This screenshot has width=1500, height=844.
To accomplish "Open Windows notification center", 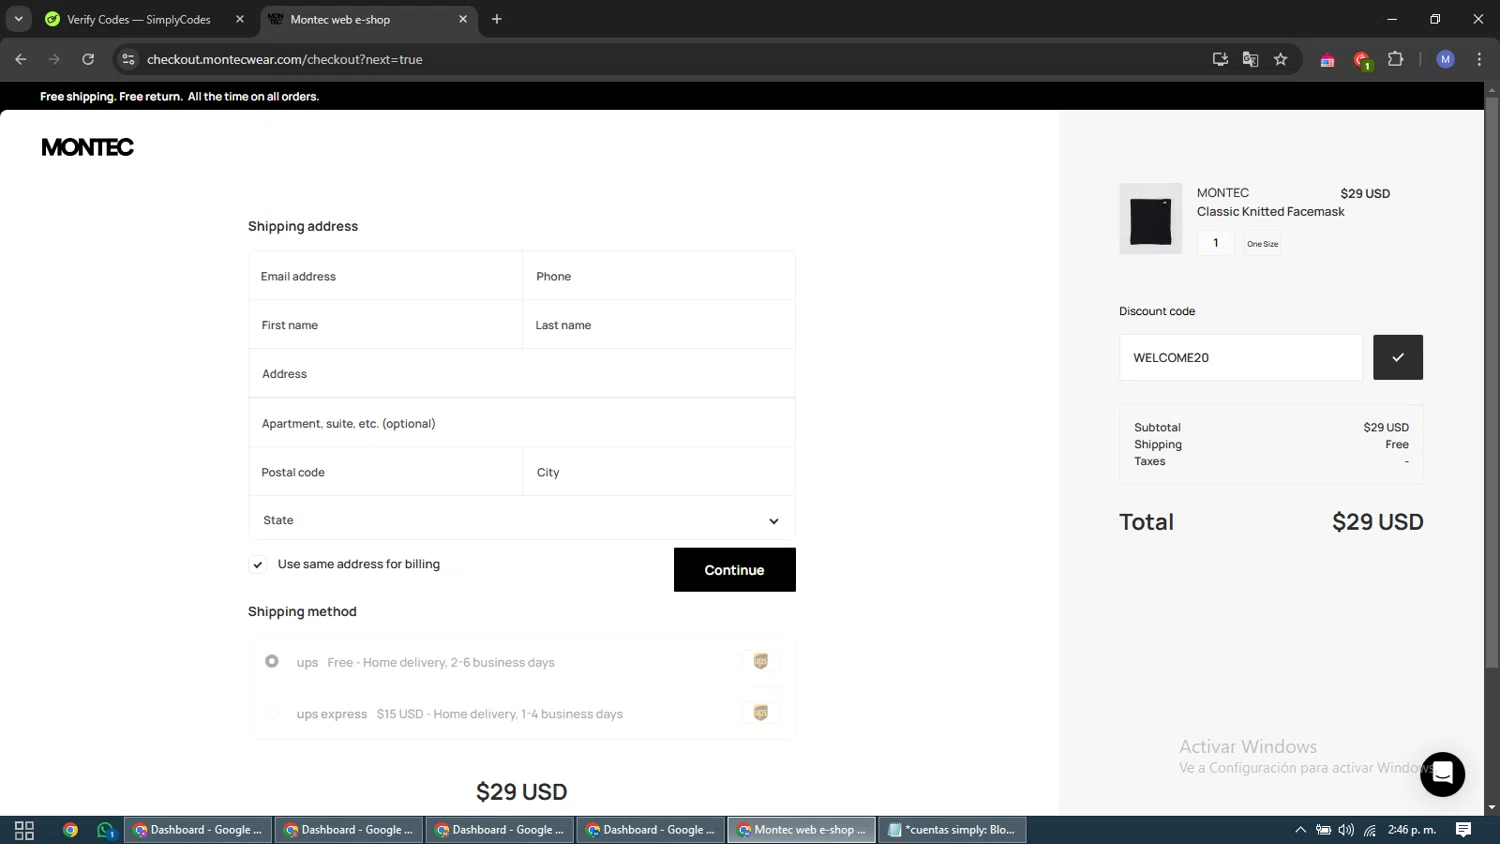I will (x=1463, y=830).
